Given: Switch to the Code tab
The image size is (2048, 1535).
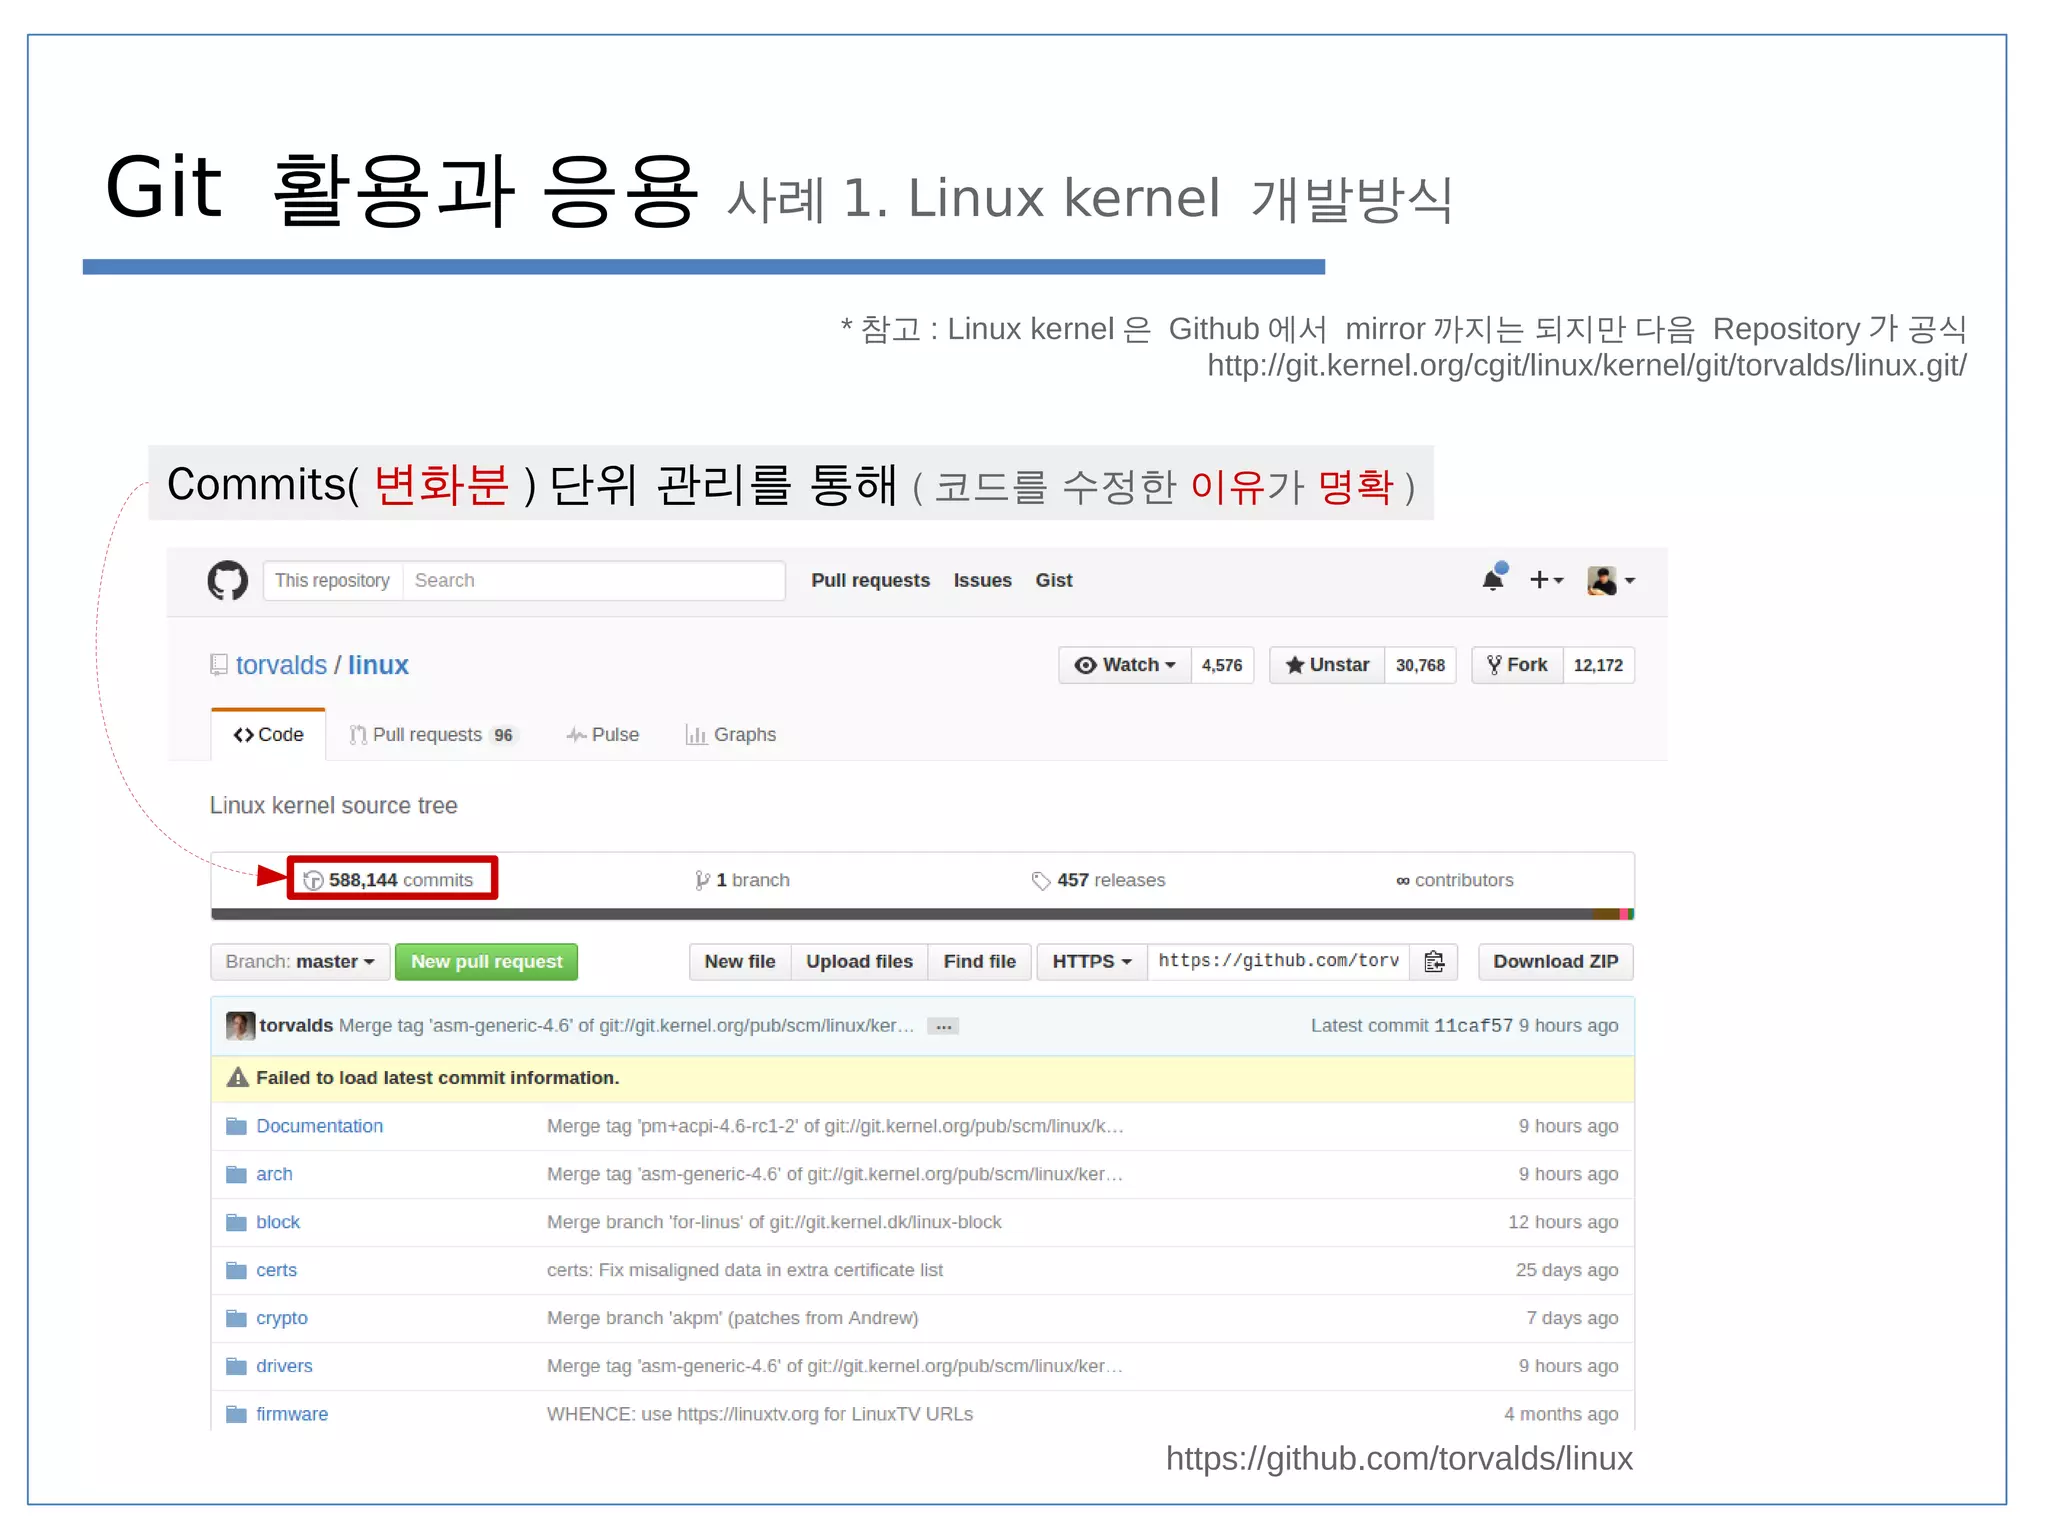Looking at the screenshot, I should click(x=268, y=734).
